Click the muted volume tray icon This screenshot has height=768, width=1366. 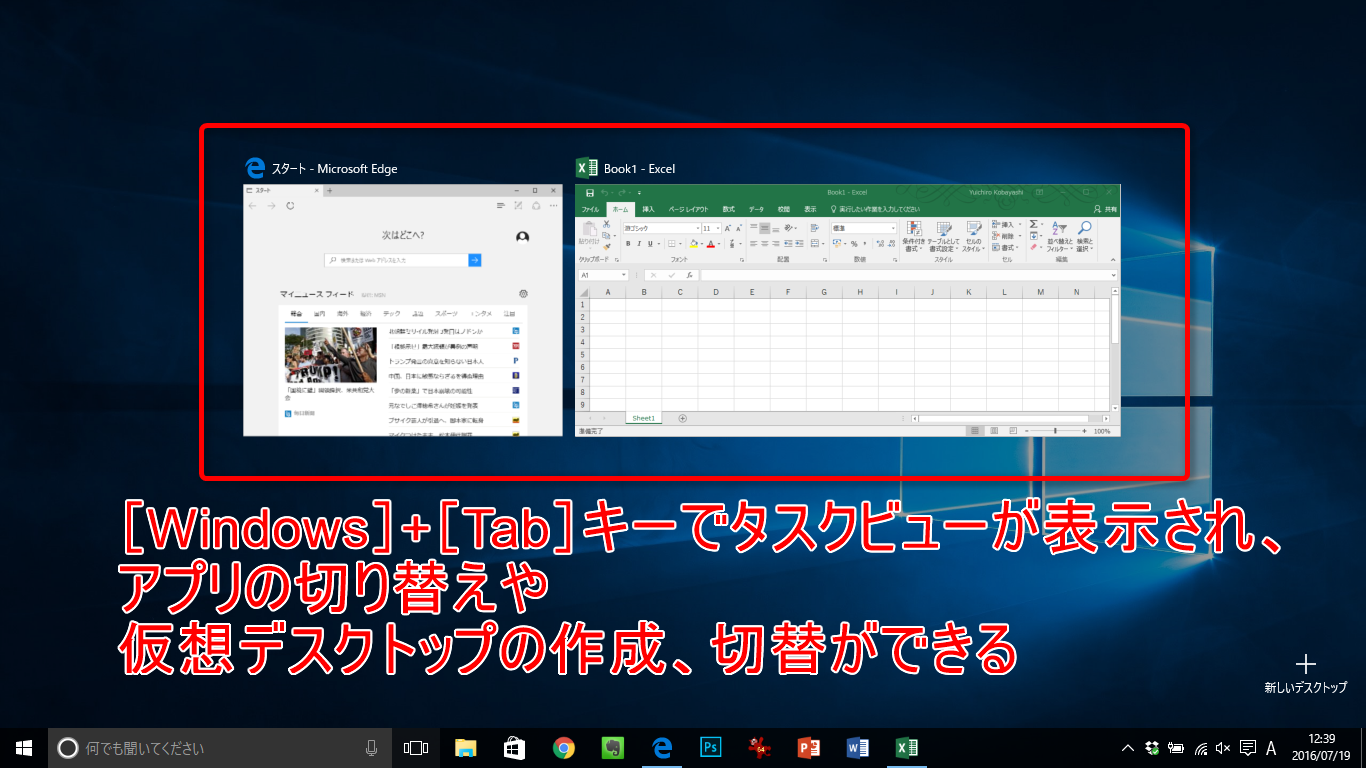point(1223,747)
